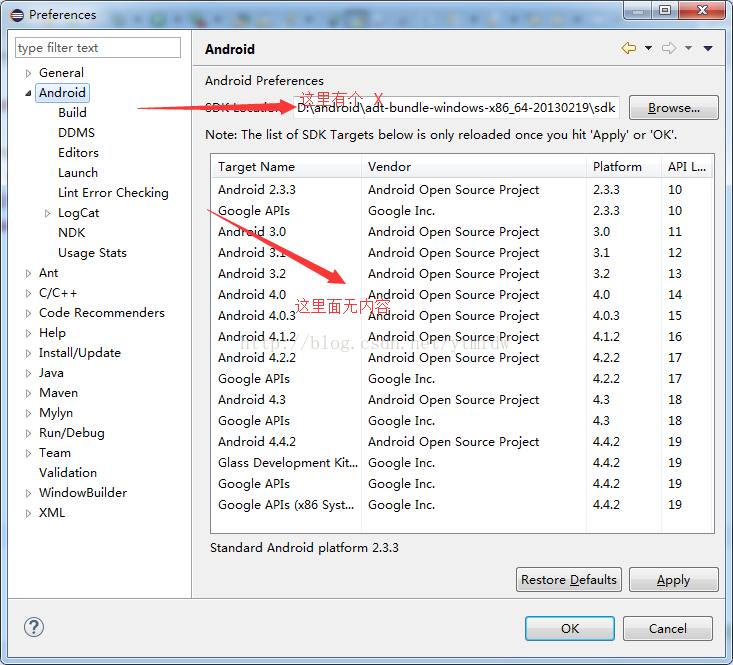Screen dimensions: 733x665
Task: Select DDMS preference page
Action: click(x=77, y=133)
